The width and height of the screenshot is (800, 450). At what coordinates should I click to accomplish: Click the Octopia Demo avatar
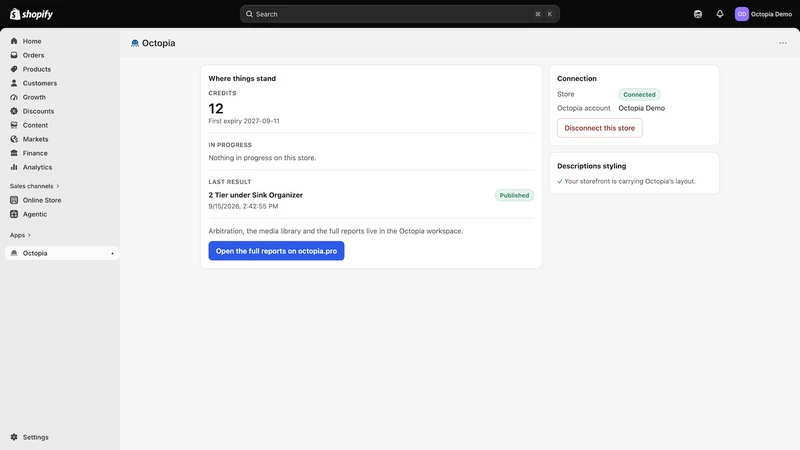point(741,14)
